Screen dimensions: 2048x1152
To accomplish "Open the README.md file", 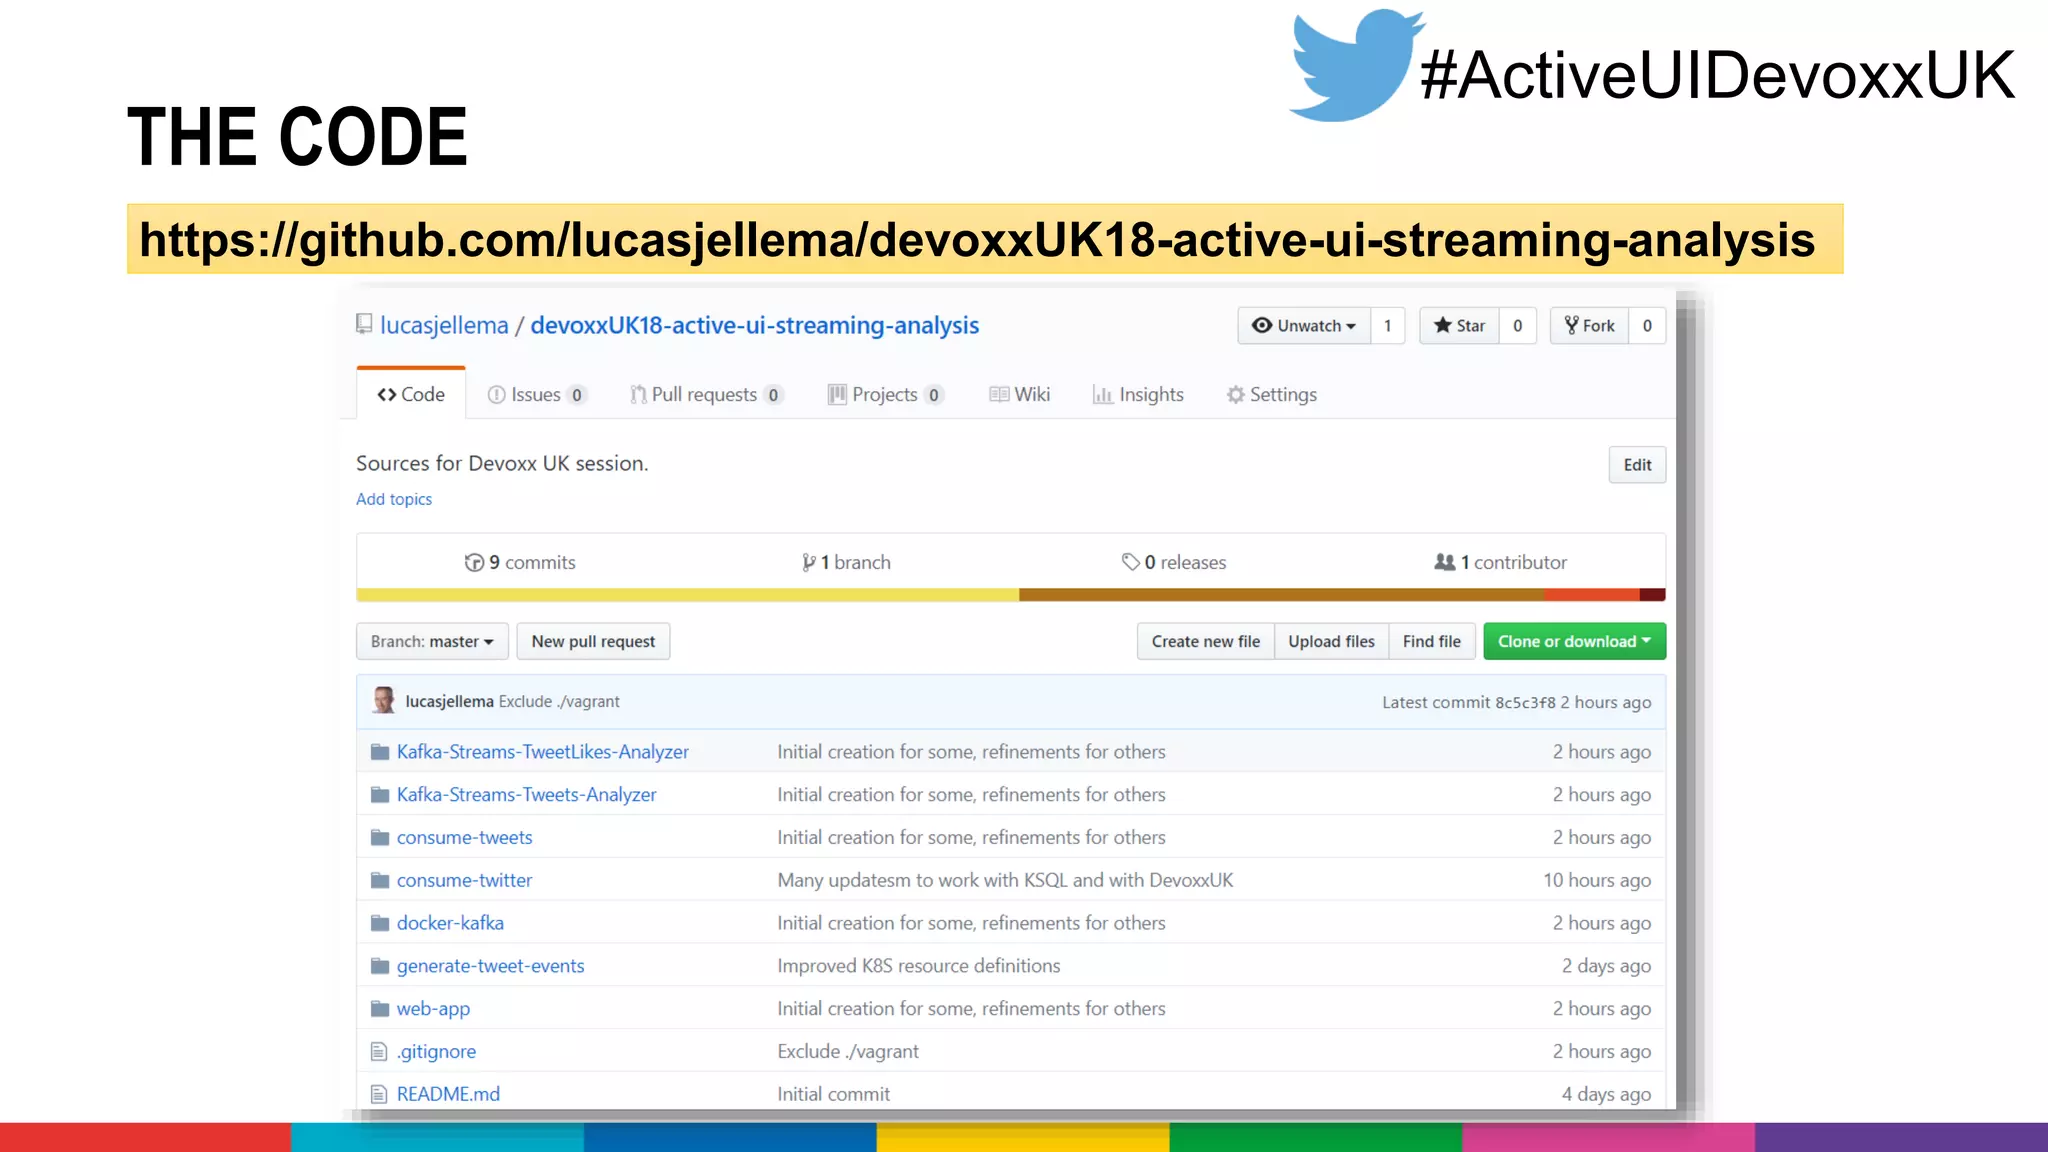I will pyautogui.click(x=448, y=1095).
